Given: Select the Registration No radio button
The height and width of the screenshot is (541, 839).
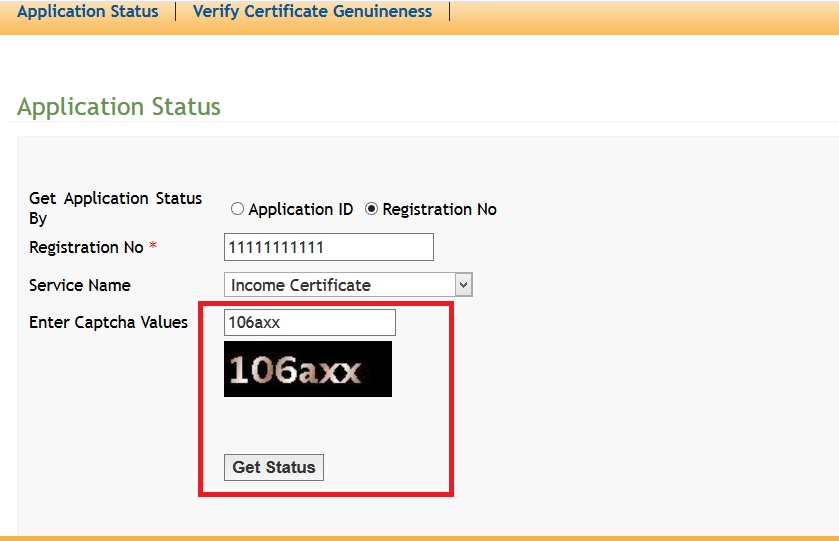Looking at the screenshot, I should click(372, 209).
